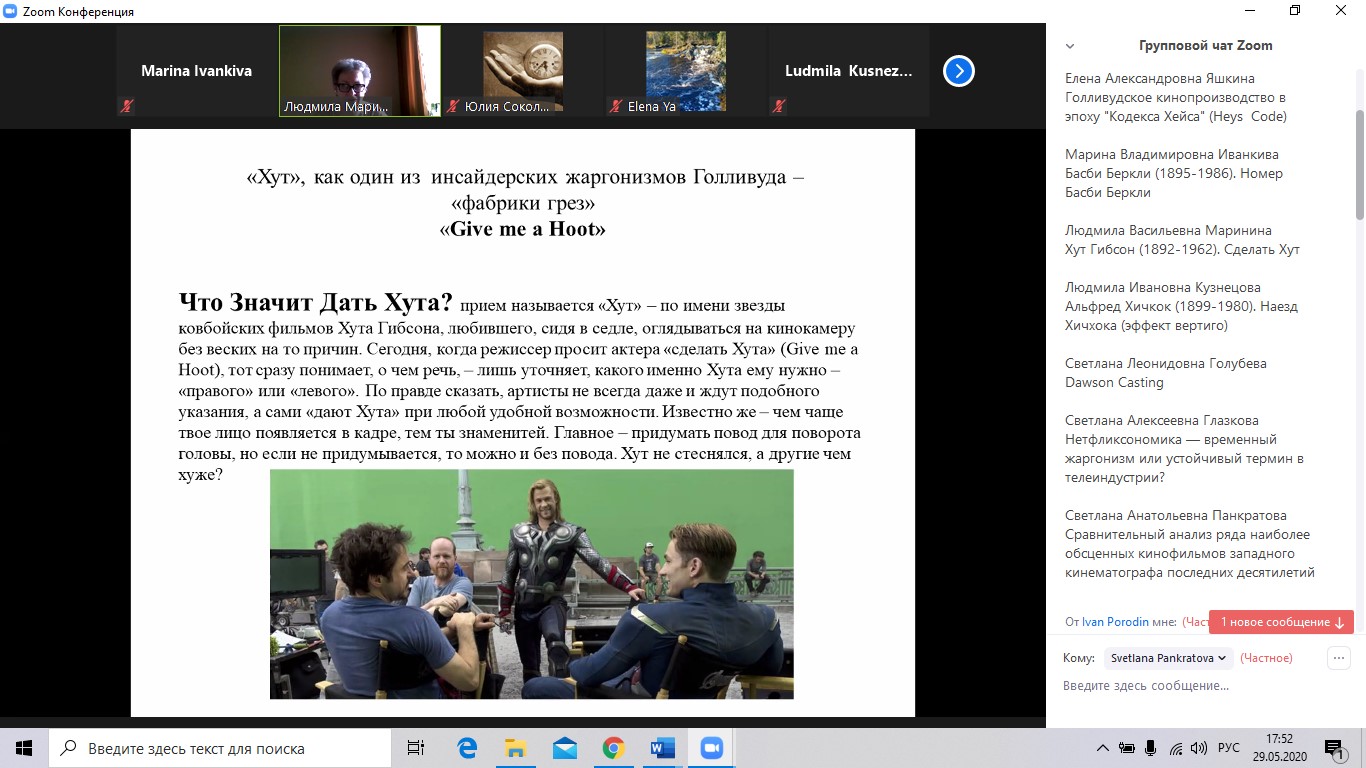Screen dimensions: 1366x768
Task: Click the '1 новое сообщение' notification button
Action: [1281, 622]
